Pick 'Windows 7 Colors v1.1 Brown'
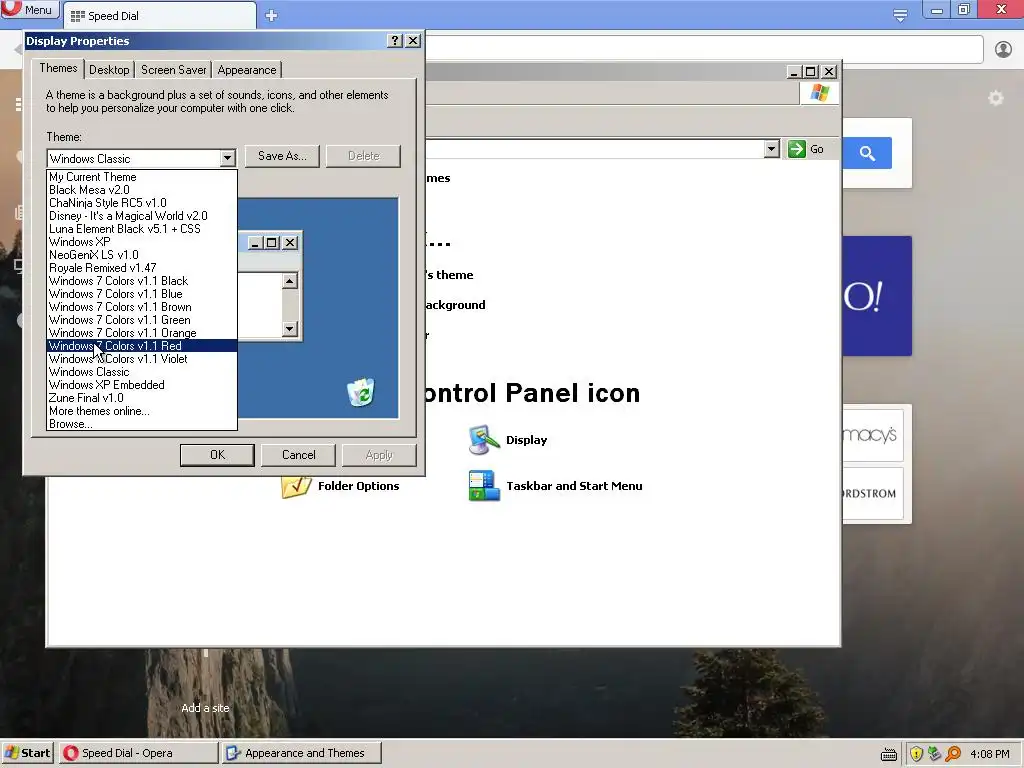This screenshot has width=1024, height=768. point(142,307)
